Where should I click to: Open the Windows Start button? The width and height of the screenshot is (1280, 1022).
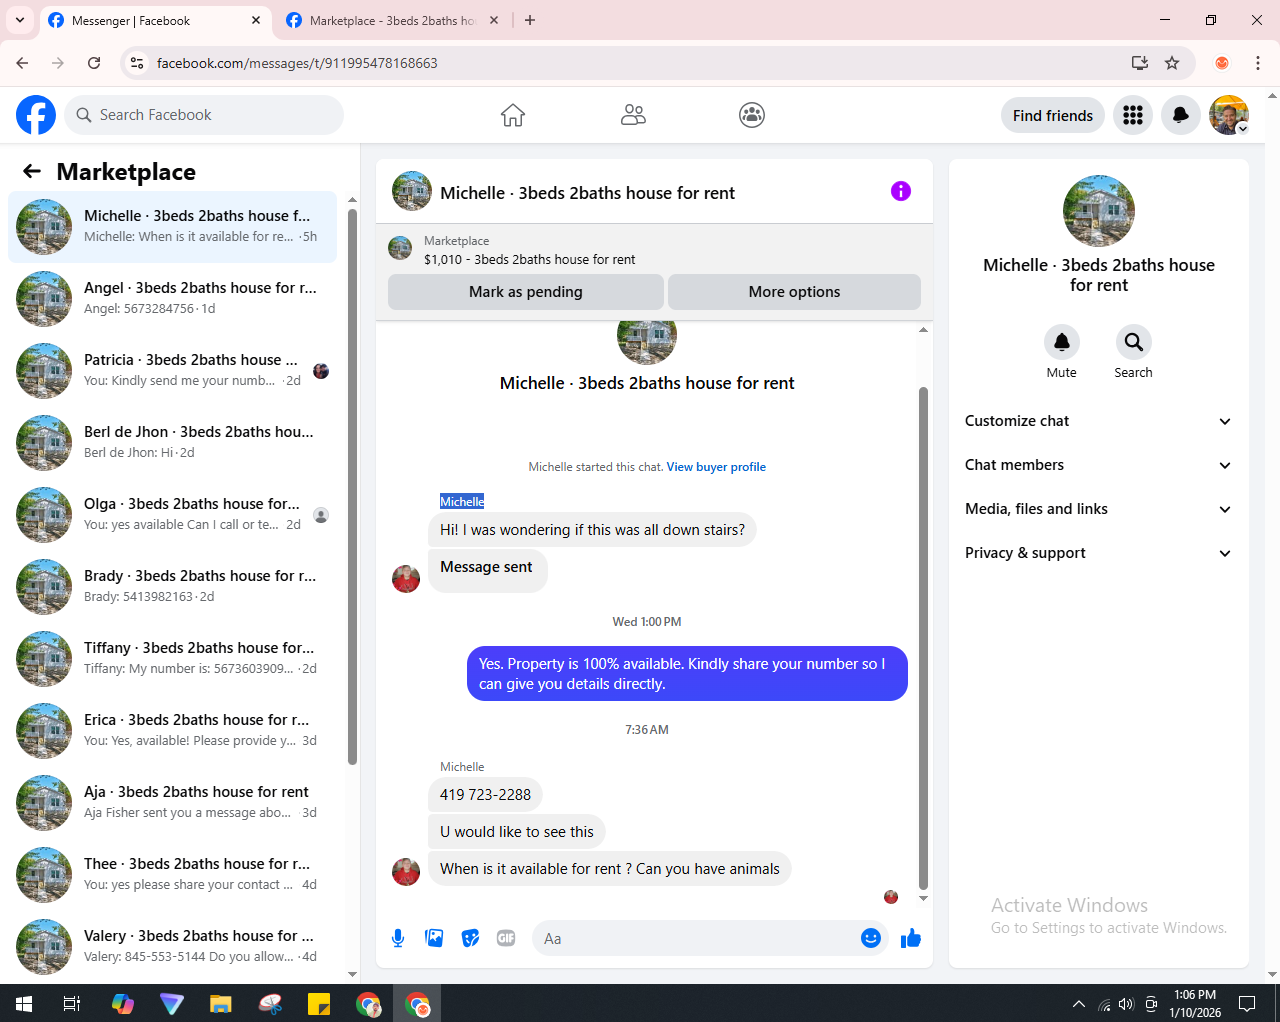(24, 1004)
